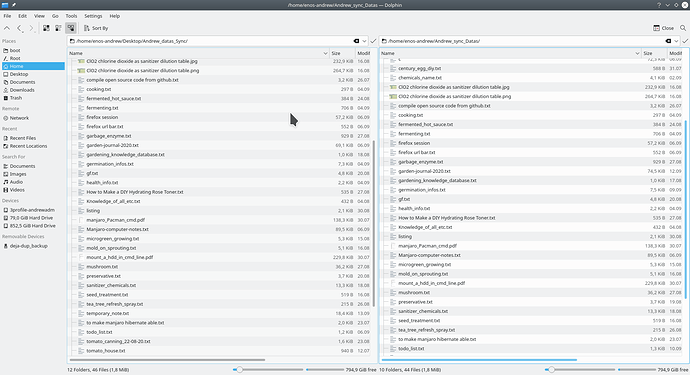690x375 pixels.
Task: Click the left pane vertical scrollbar
Action: (374, 224)
